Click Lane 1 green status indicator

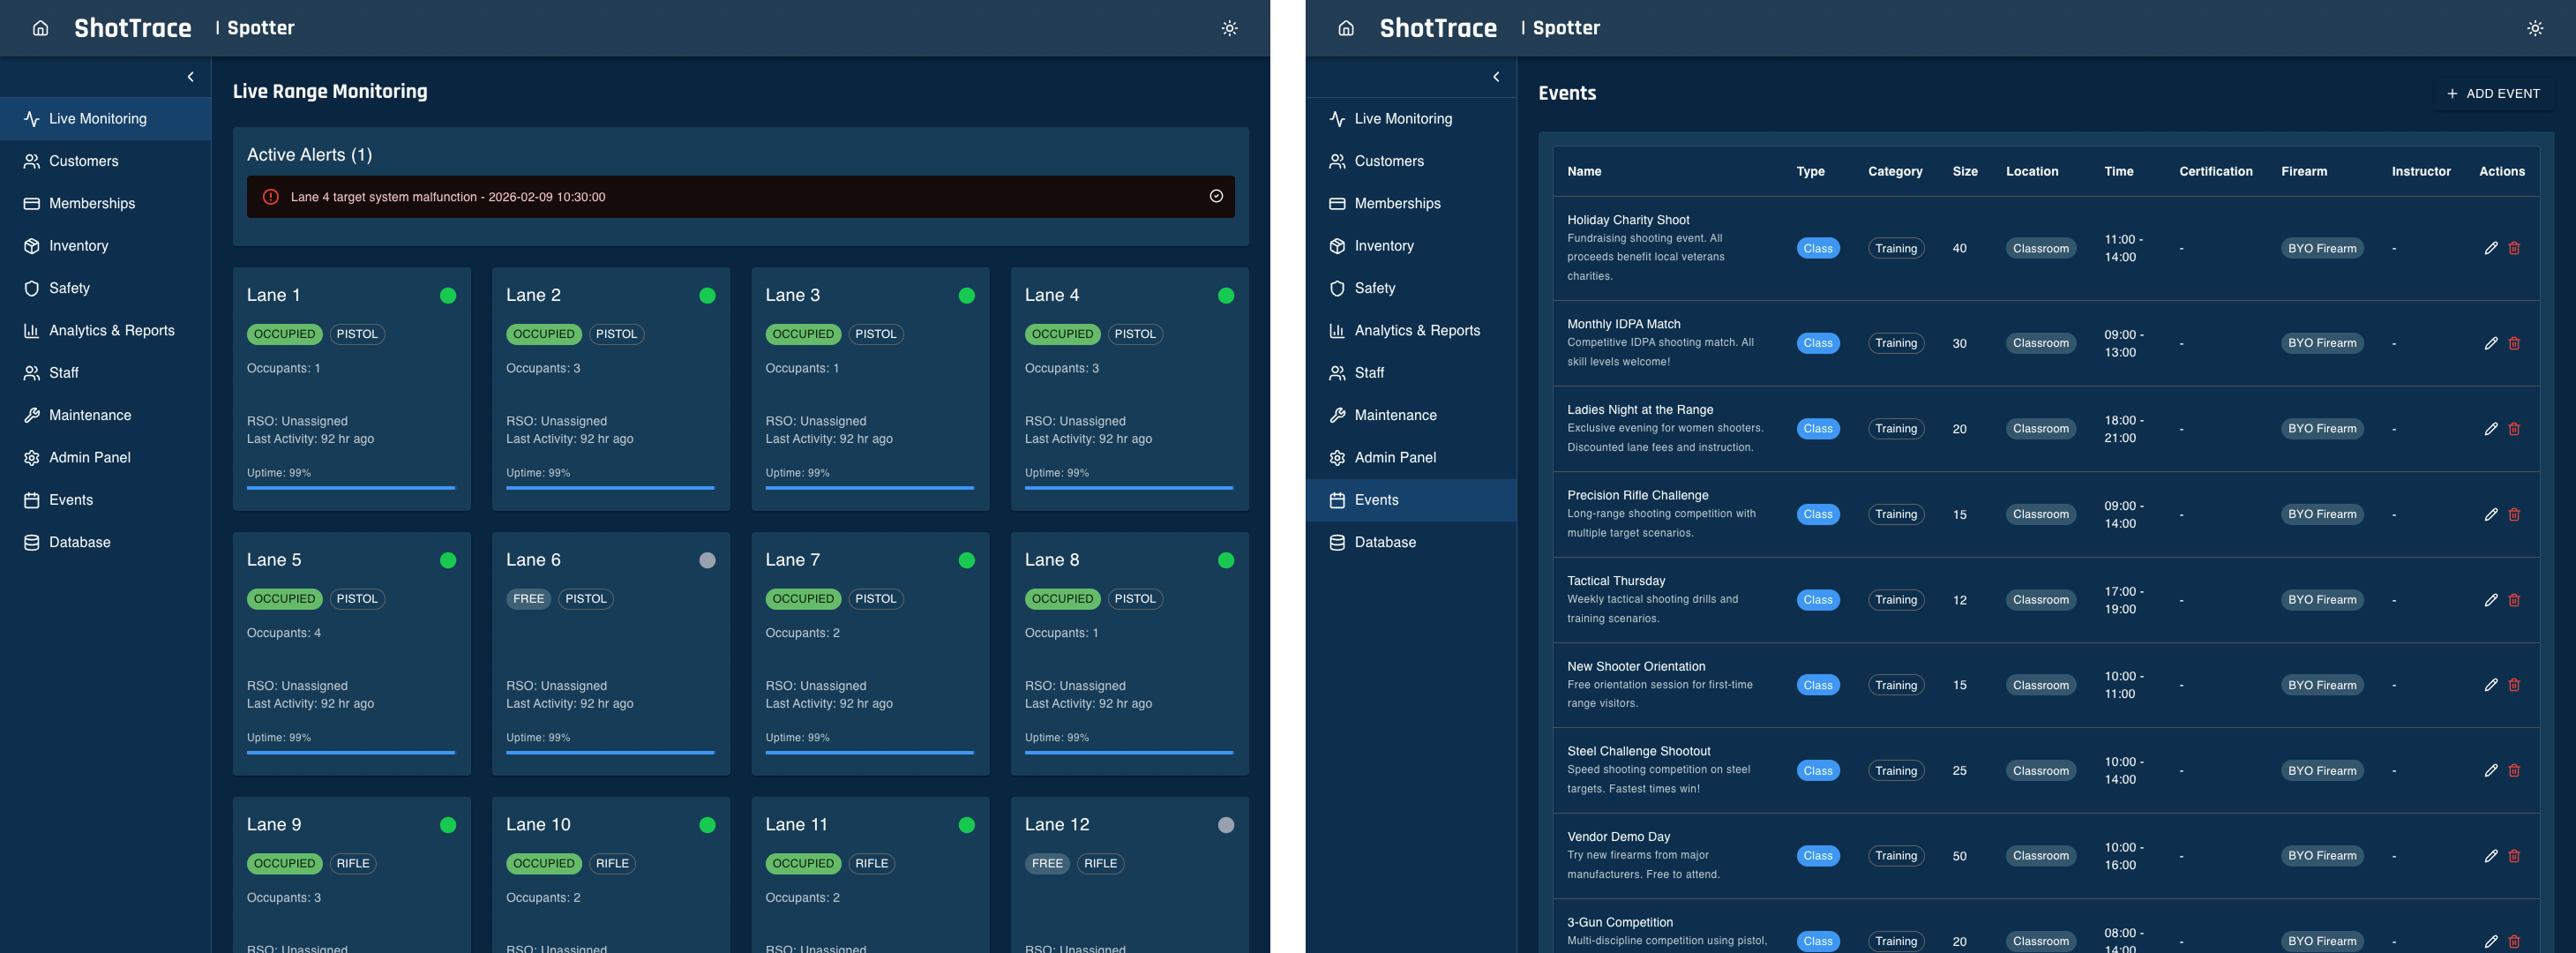(448, 295)
